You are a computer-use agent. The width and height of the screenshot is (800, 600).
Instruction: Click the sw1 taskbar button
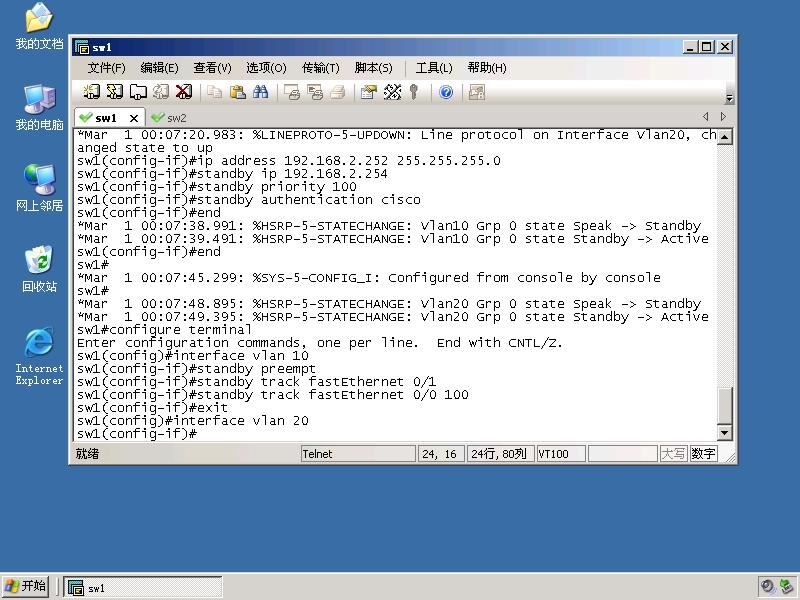coord(143,587)
